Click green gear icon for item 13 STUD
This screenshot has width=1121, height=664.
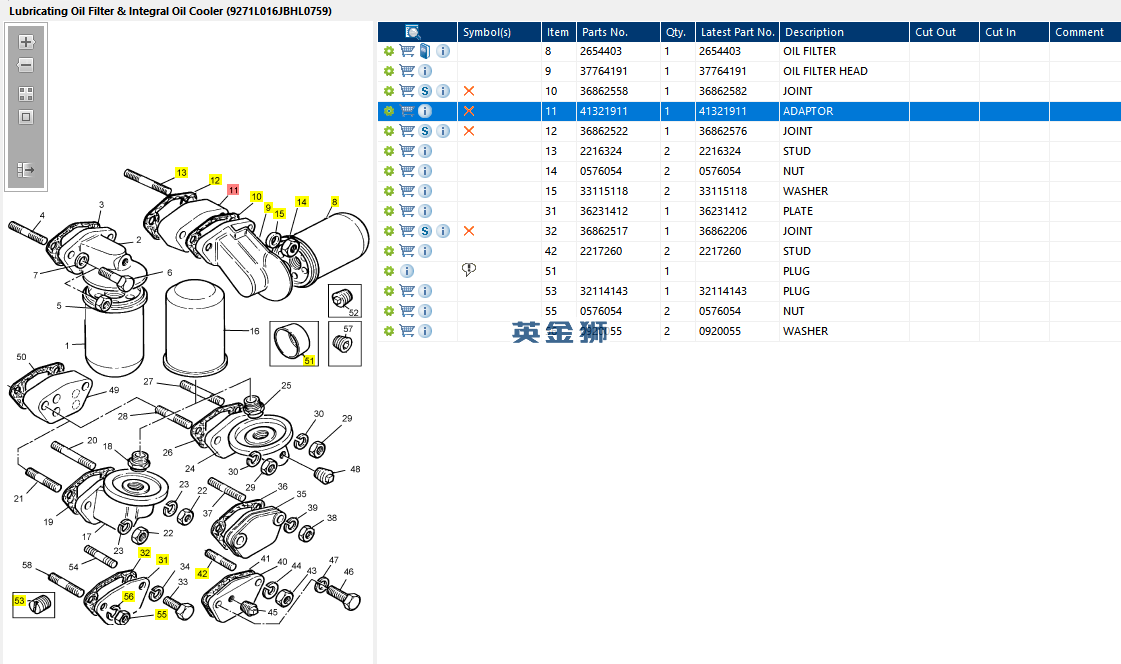coord(389,151)
